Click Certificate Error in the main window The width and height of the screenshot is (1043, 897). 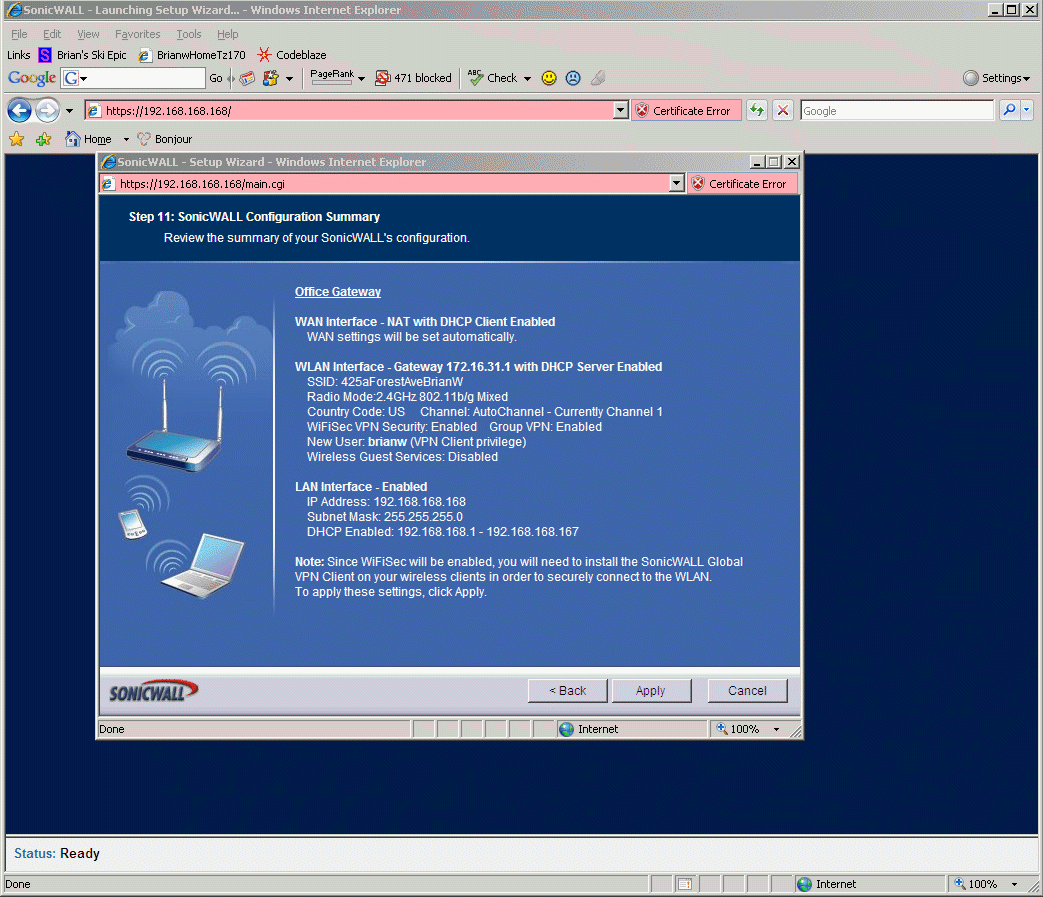point(685,110)
